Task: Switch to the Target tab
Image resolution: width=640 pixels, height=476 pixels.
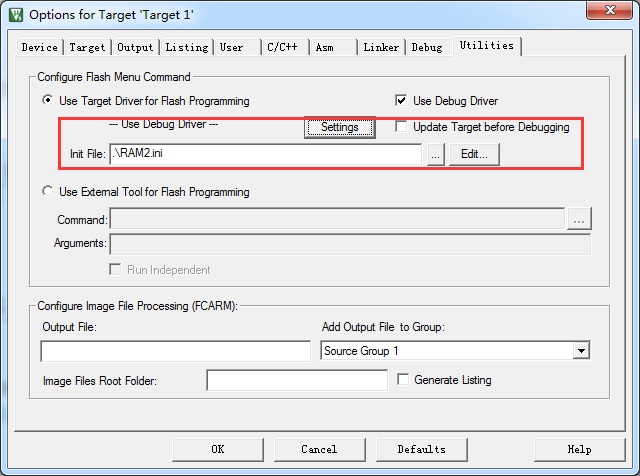Action: (87, 47)
